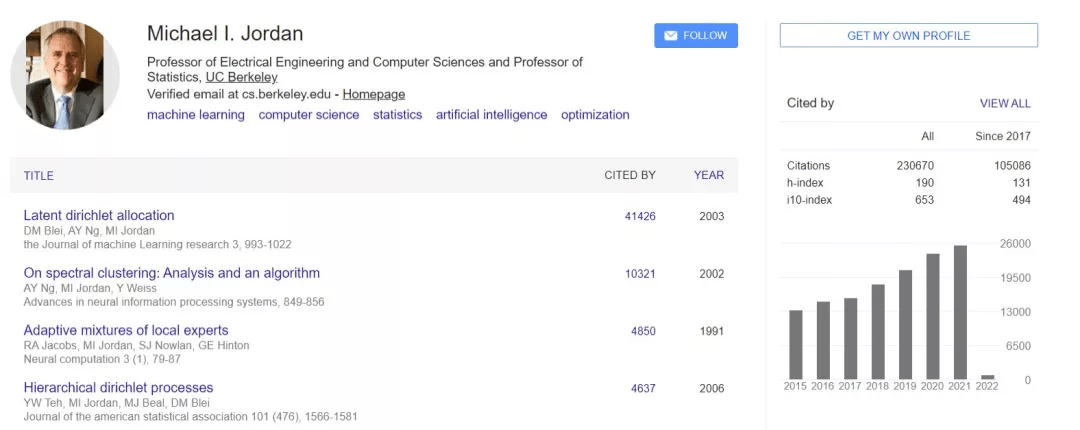
Task: Sort publications by Title column header
Action: 39,176
